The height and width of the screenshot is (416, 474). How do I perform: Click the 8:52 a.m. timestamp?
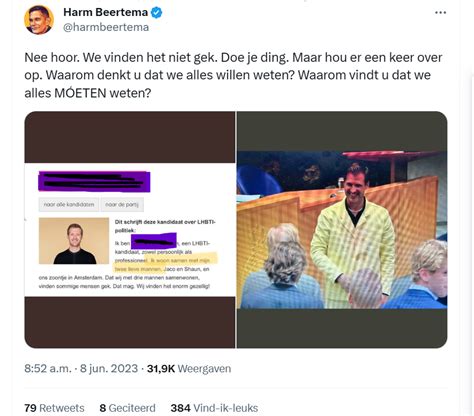pyautogui.click(x=48, y=369)
